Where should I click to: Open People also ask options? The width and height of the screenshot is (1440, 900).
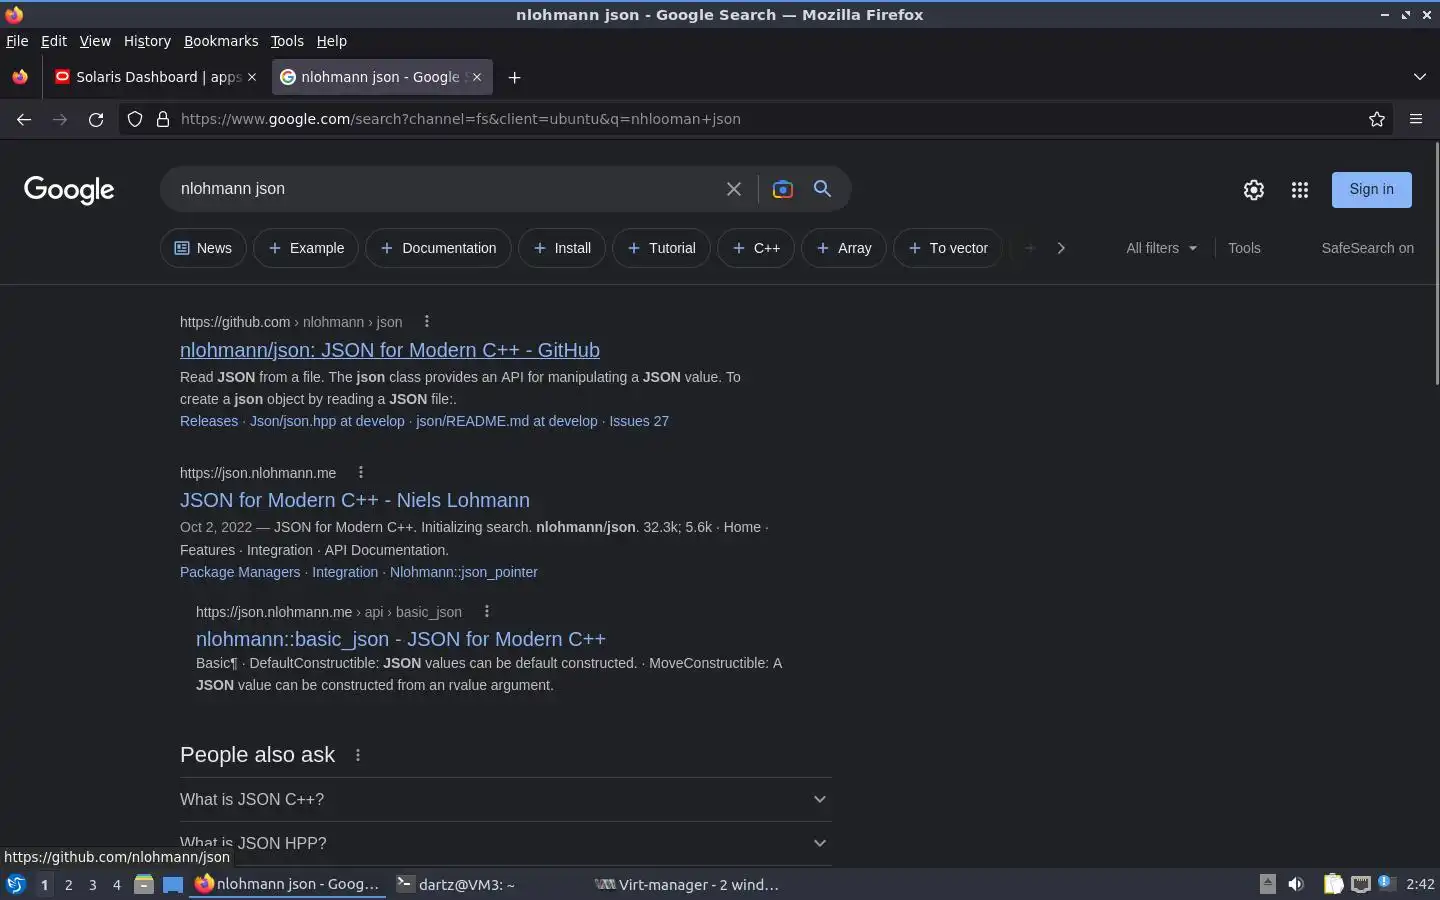[x=358, y=756]
